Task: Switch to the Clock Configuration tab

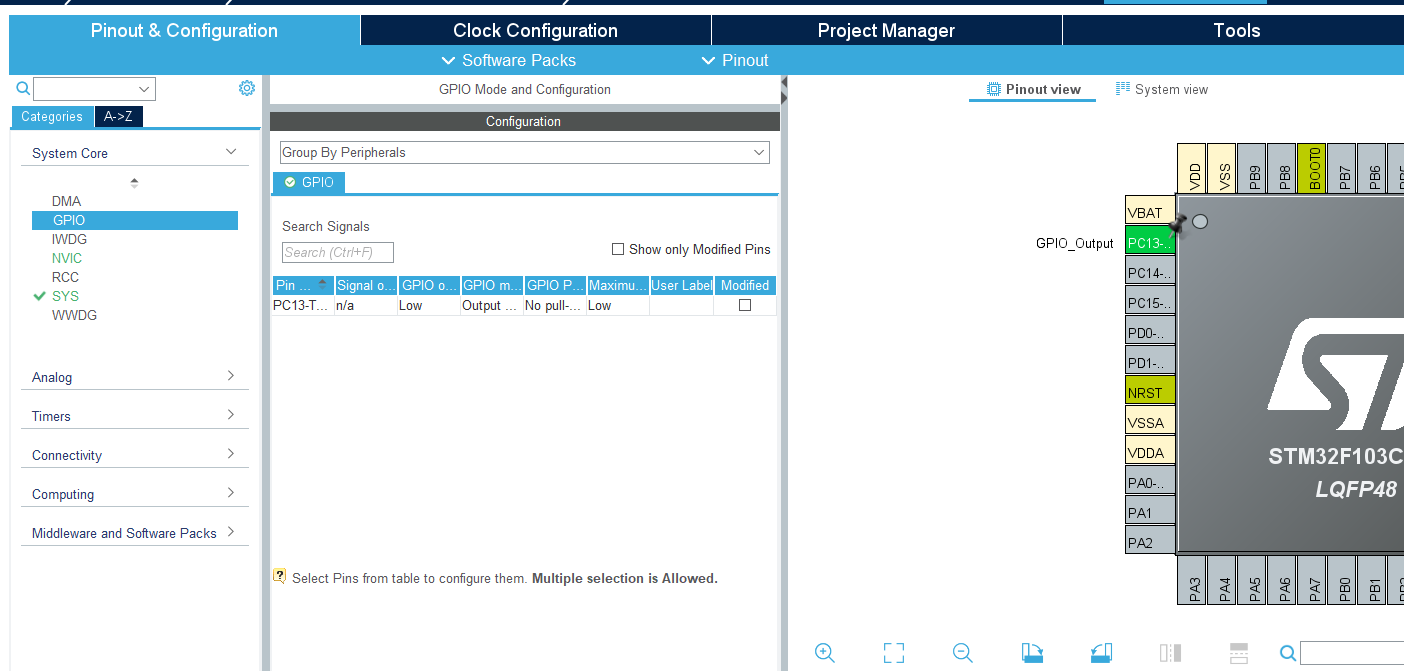Action: point(535,30)
